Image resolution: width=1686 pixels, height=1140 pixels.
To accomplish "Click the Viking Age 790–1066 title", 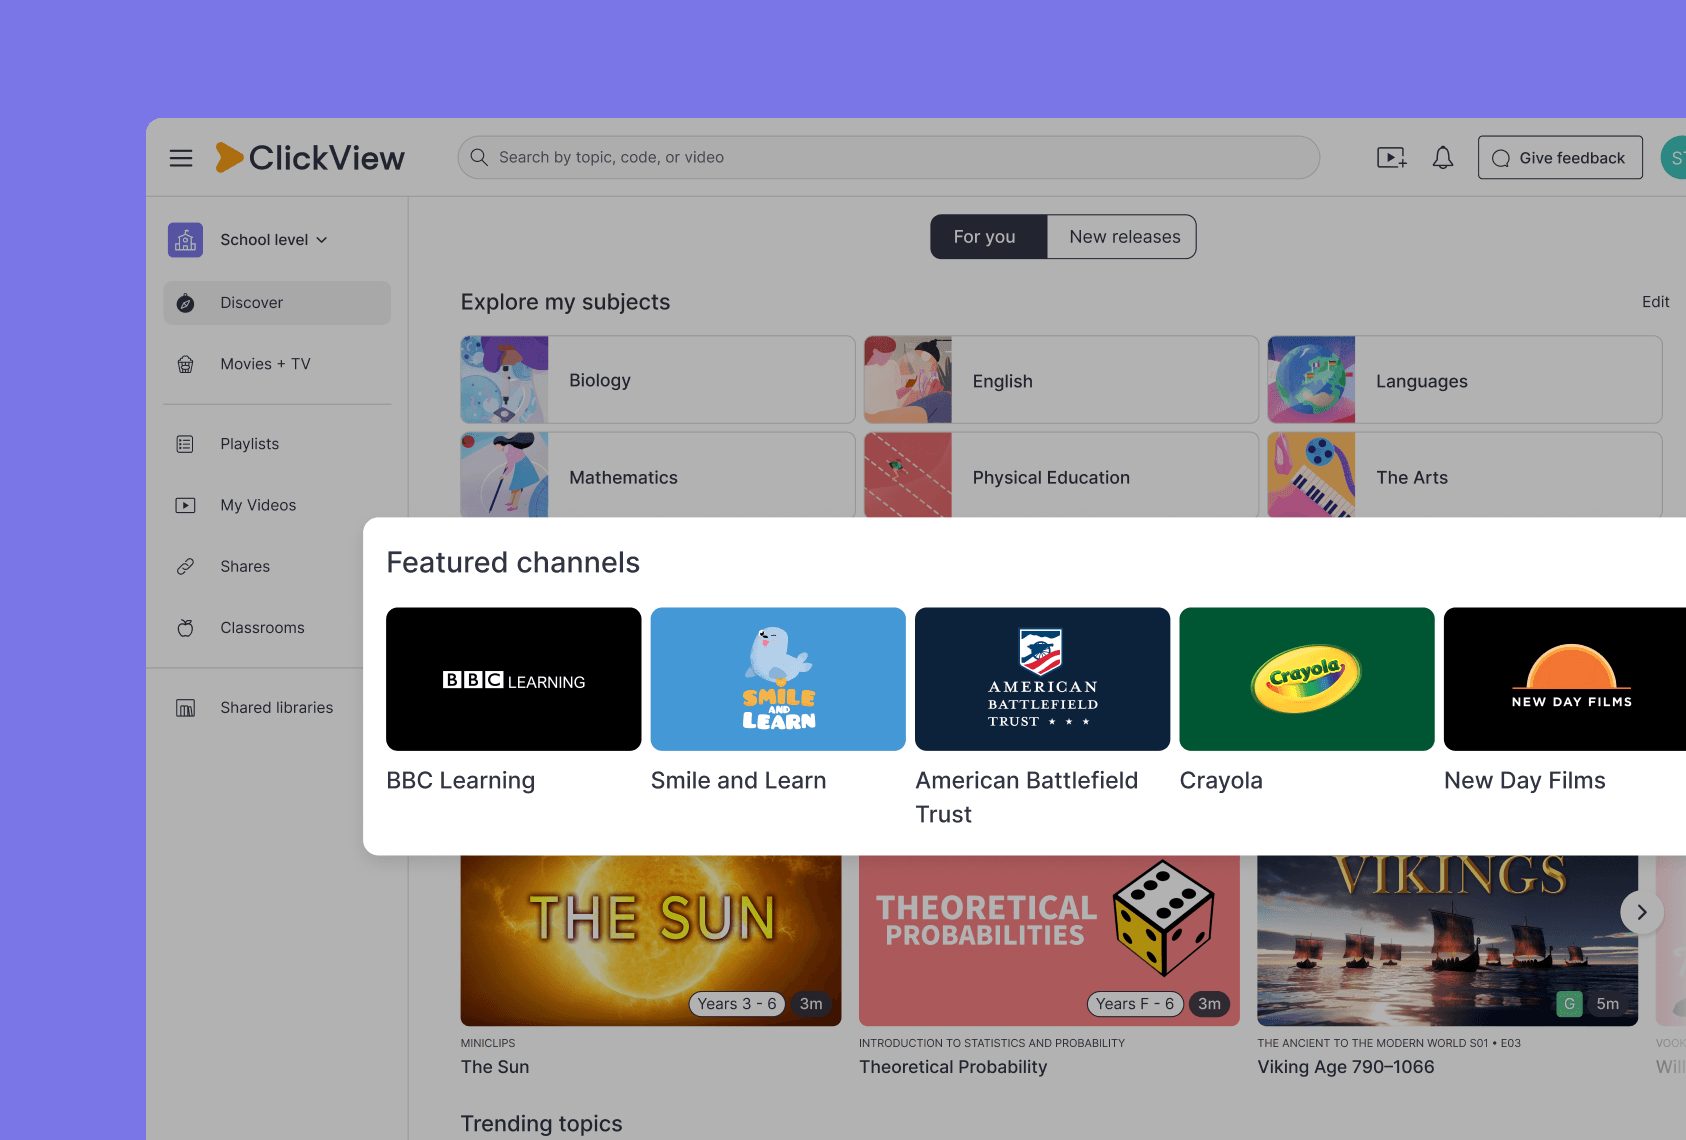I will 1346,1067.
